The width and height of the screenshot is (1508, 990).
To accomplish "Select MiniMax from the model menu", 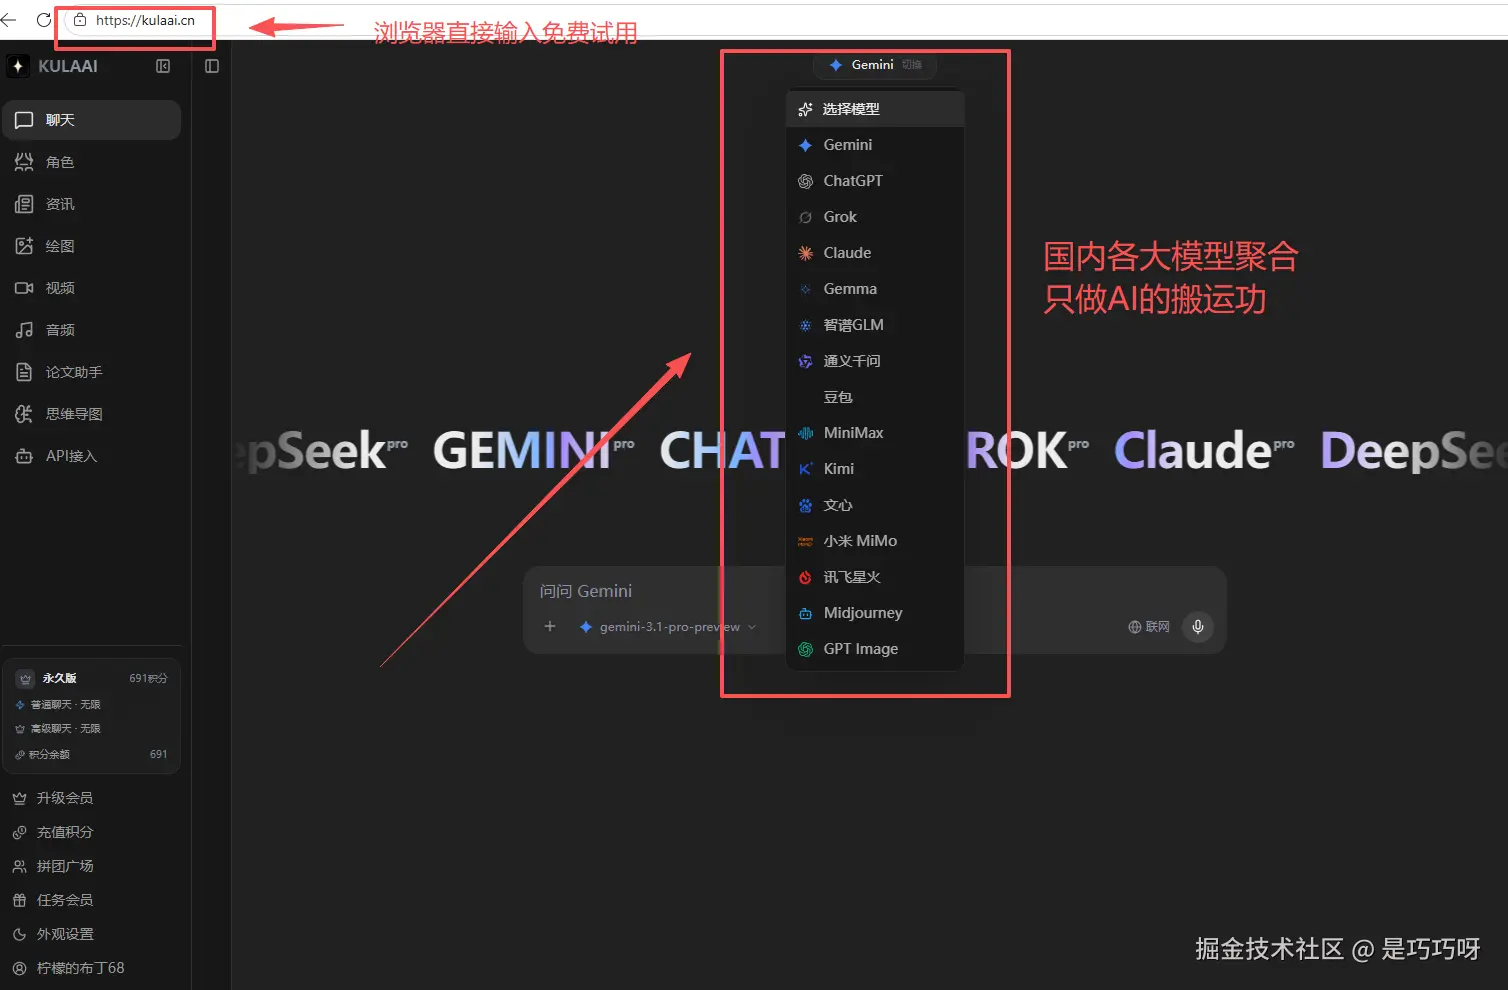I will point(853,432).
